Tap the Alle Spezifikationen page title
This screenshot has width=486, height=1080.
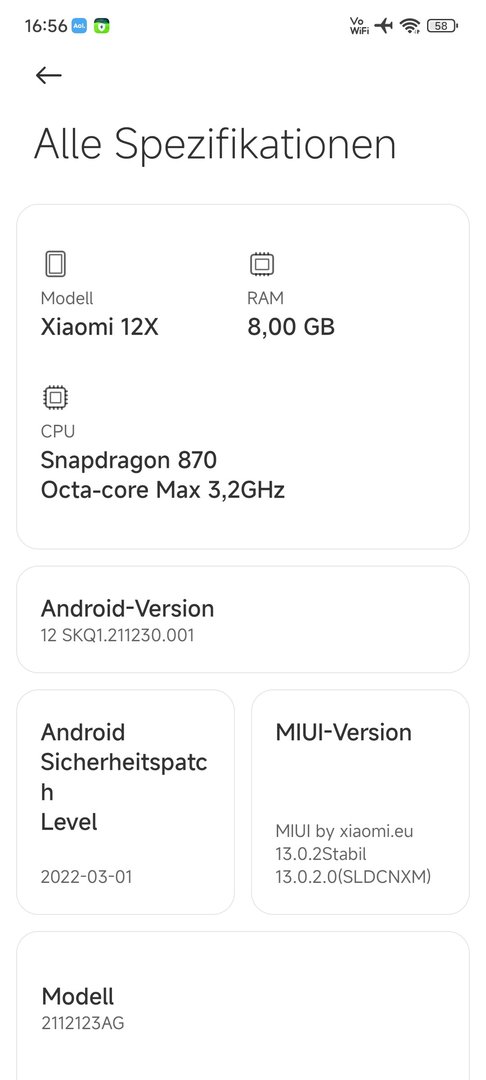click(215, 145)
